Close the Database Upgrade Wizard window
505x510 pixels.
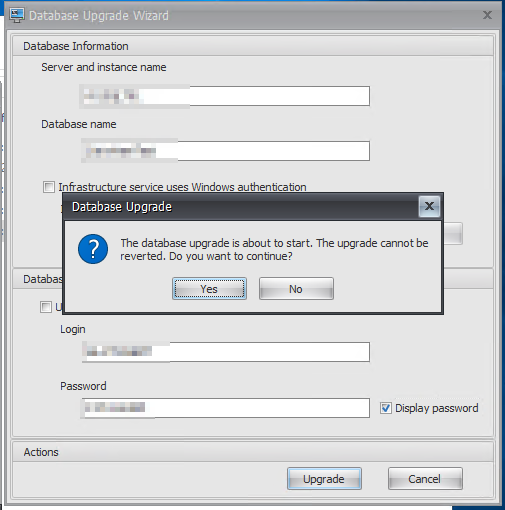click(x=487, y=15)
